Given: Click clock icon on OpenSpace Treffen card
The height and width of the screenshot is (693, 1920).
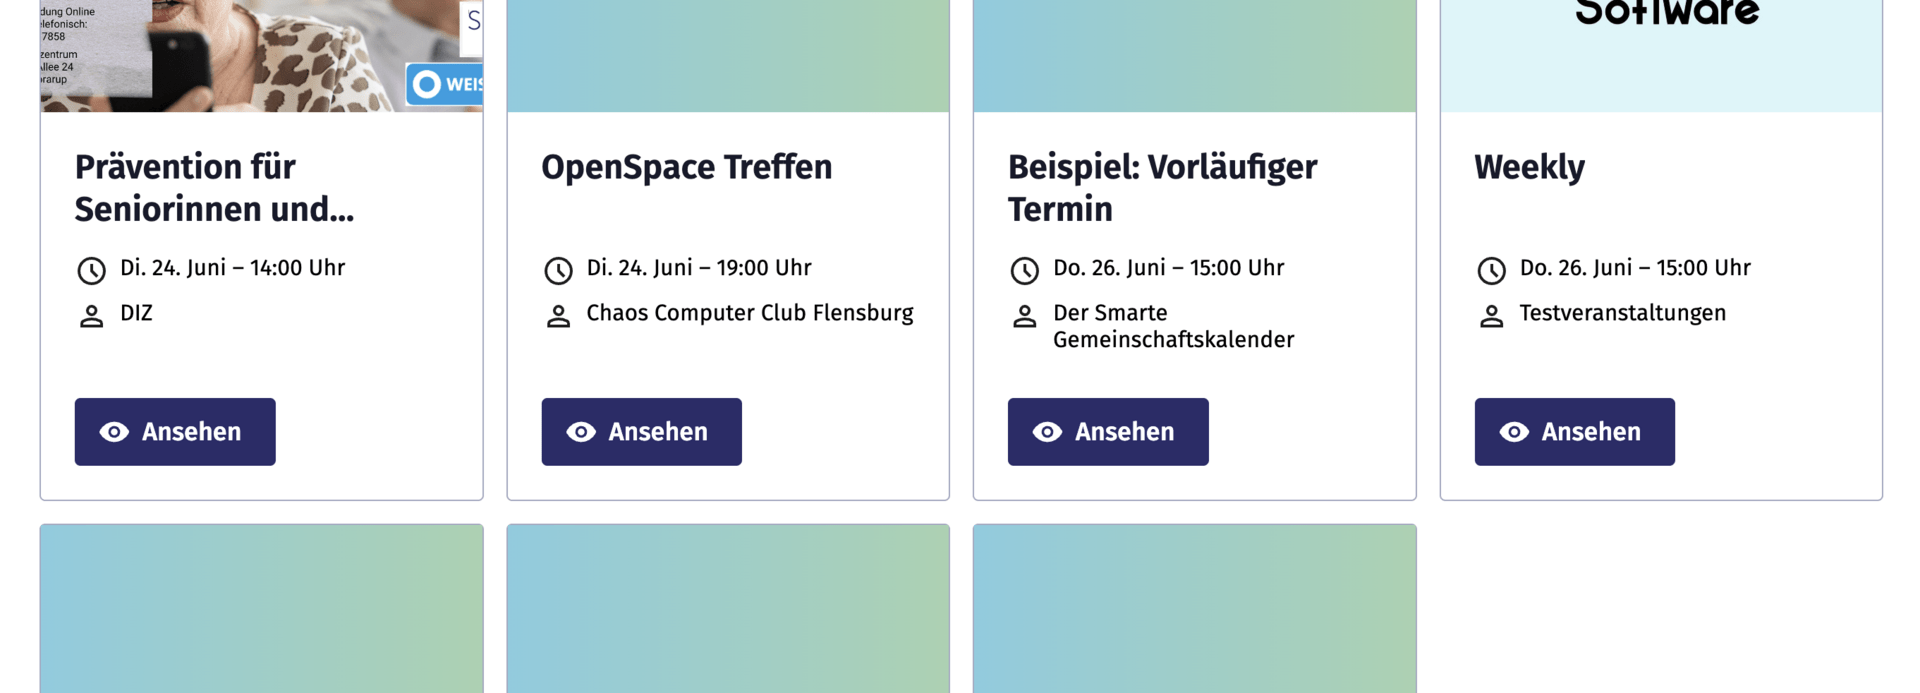Looking at the screenshot, I should pyautogui.click(x=558, y=270).
